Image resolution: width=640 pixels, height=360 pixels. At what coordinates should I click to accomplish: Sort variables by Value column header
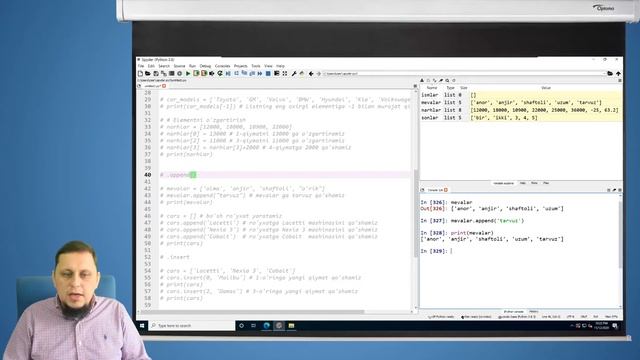546,88
